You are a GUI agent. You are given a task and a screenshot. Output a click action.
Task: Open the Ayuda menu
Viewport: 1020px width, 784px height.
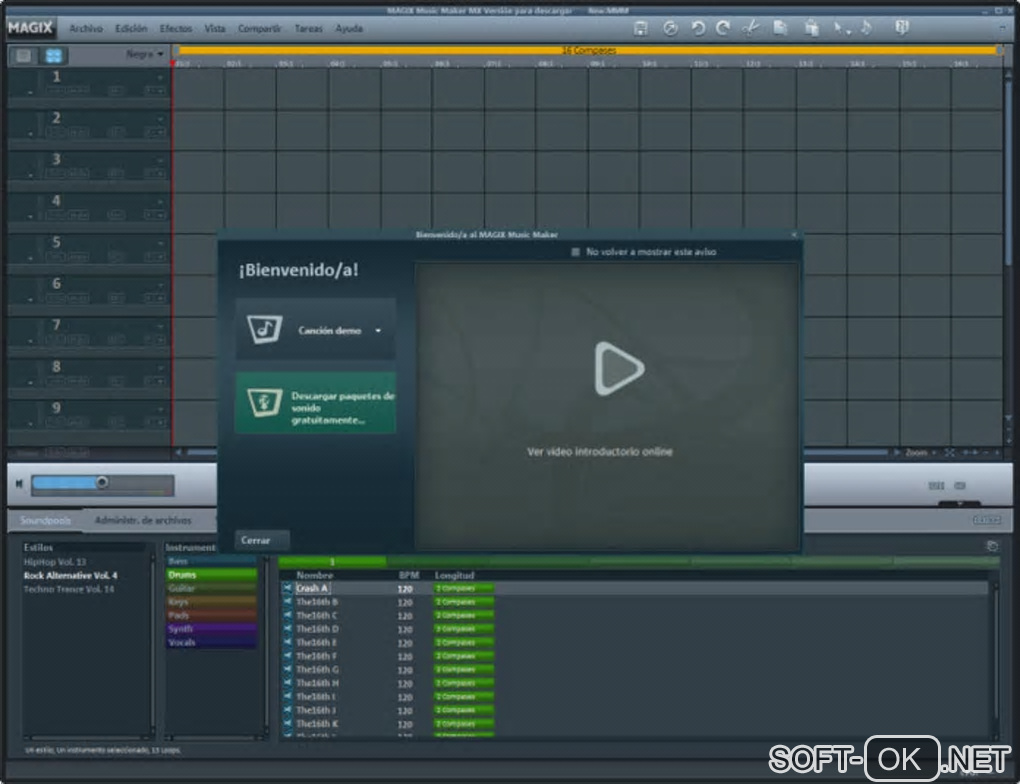pyautogui.click(x=349, y=29)
